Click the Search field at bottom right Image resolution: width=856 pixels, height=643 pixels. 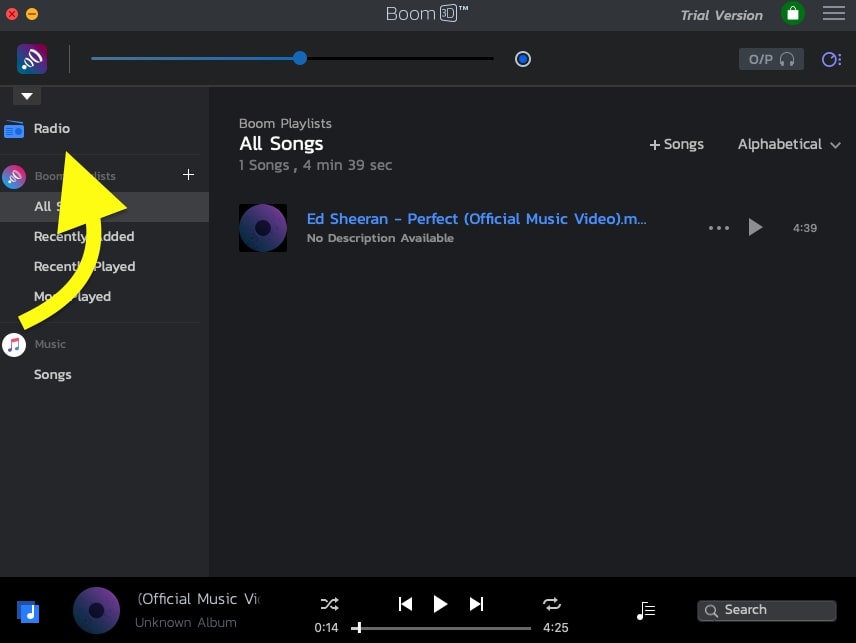pyautogui.click(x=766, y=610)
